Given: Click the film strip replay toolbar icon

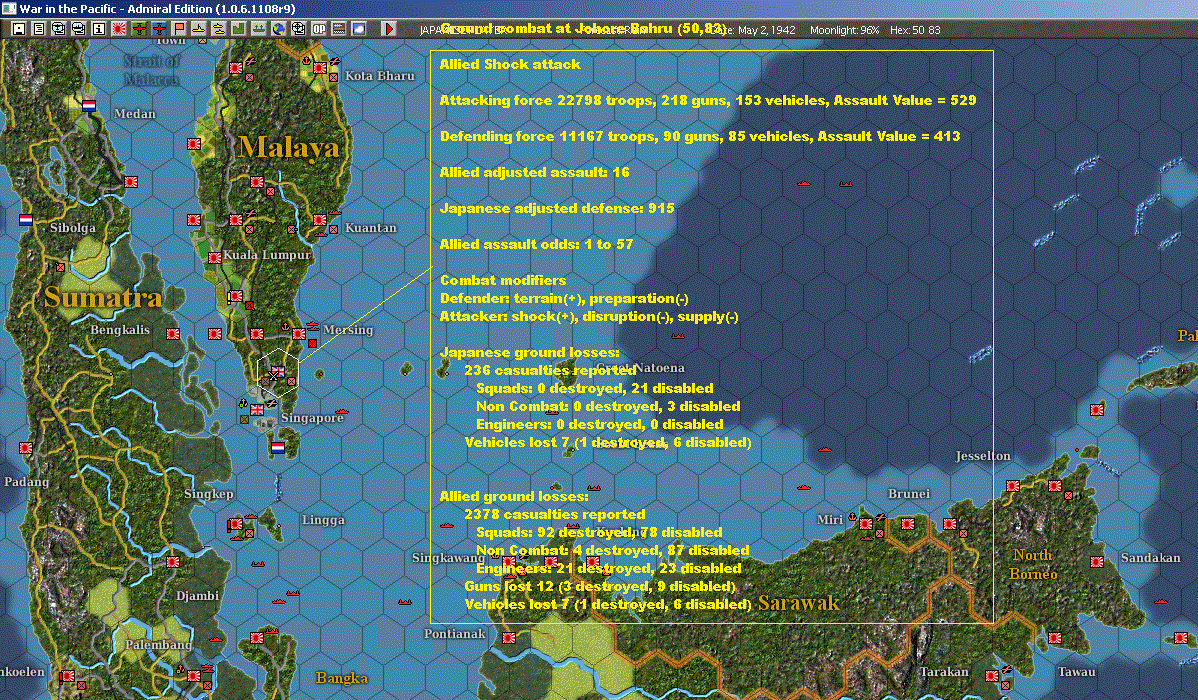Looking at the screenshot, I should (338, 29).
